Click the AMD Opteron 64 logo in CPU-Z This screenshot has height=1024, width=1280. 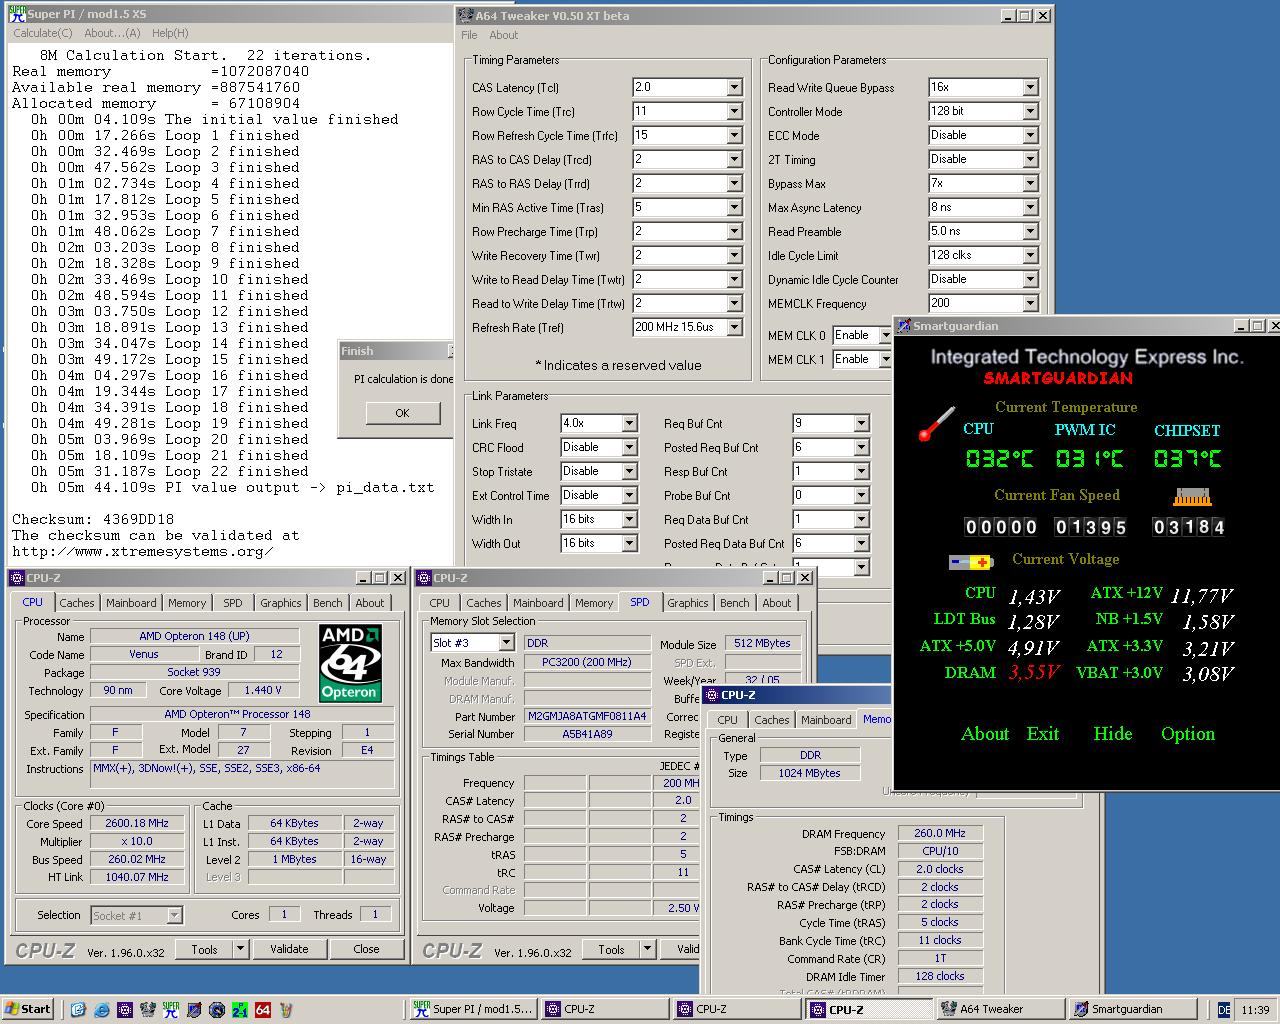click(x=350, y=663)
